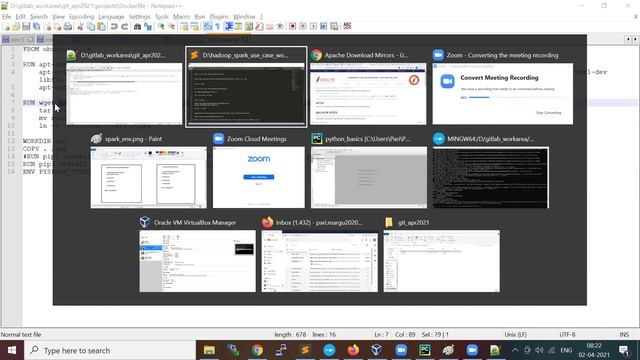Click the volume speaker tray icon

pos(539,350)
